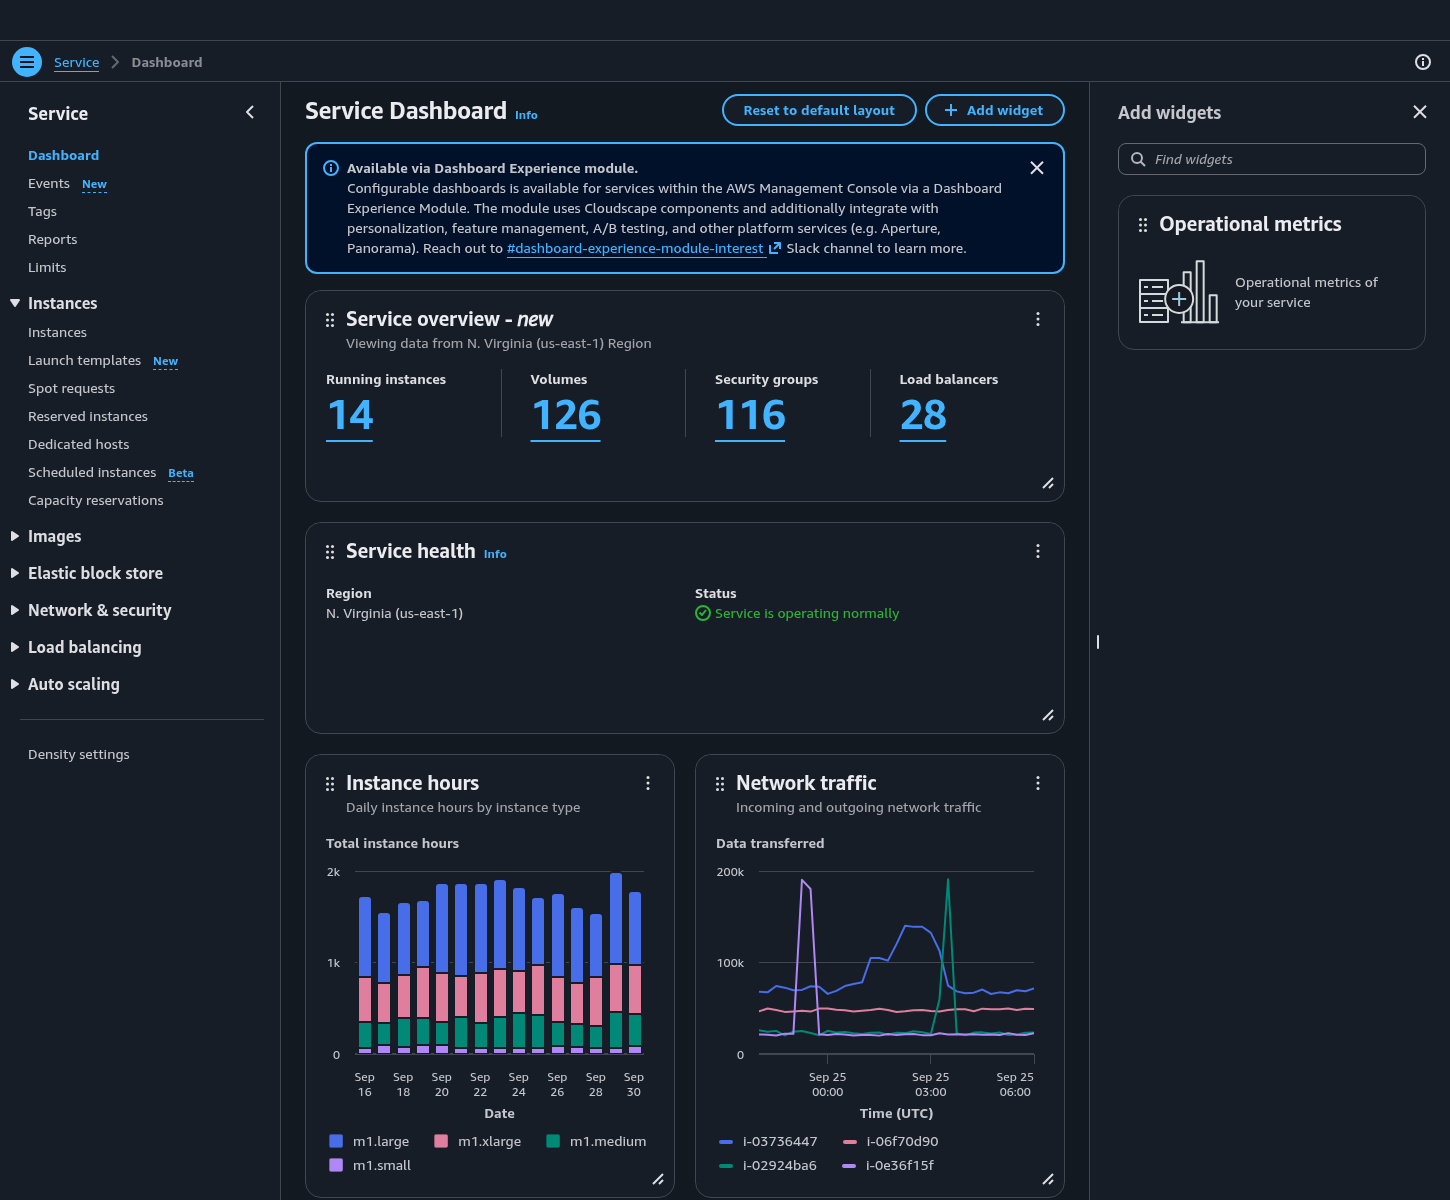Click the Service health resize handle
This screenshot has width=1450, height=1200.
(1048, 716)
